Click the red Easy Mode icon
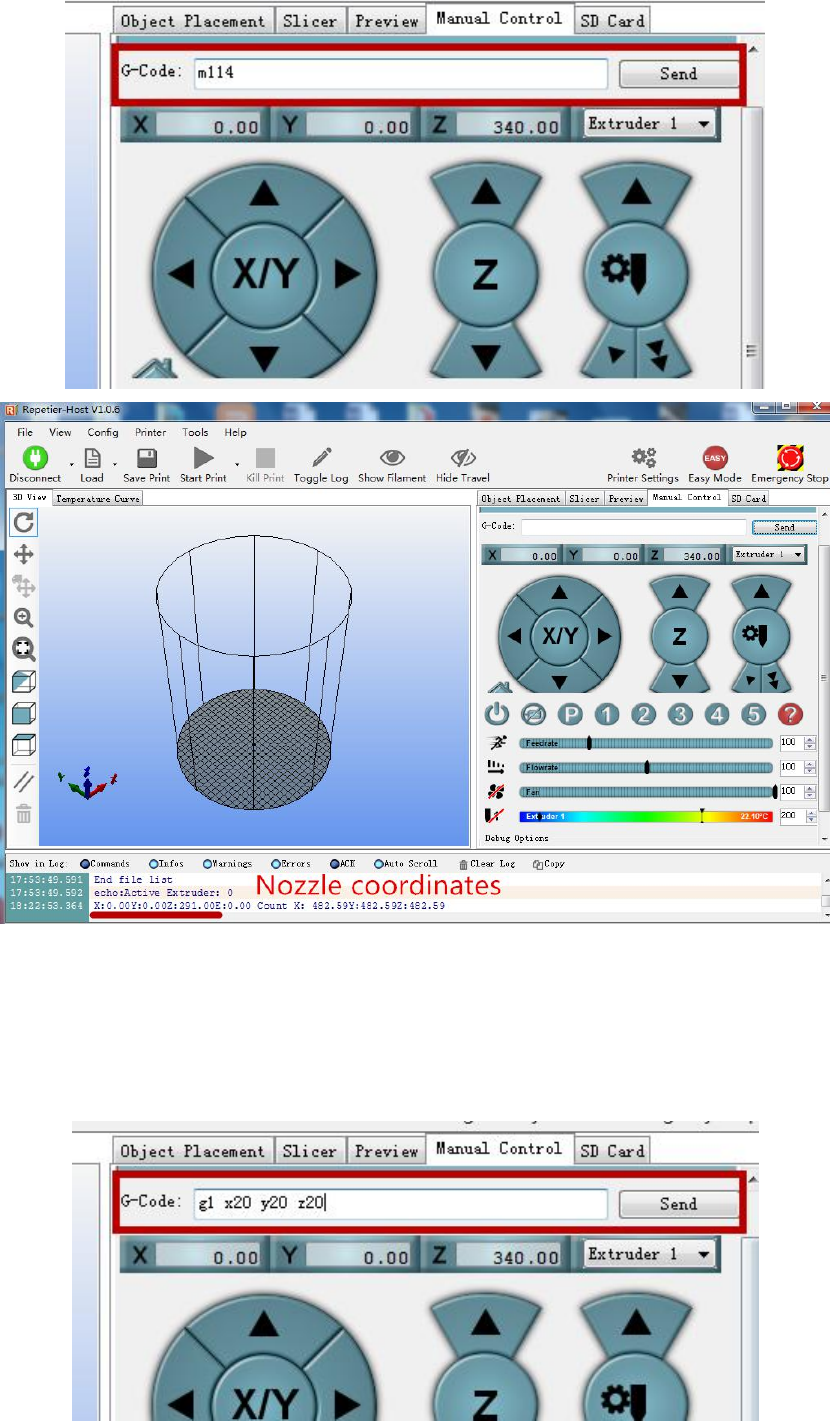Viewport: 830px width, 1421px height. point(715,458)
